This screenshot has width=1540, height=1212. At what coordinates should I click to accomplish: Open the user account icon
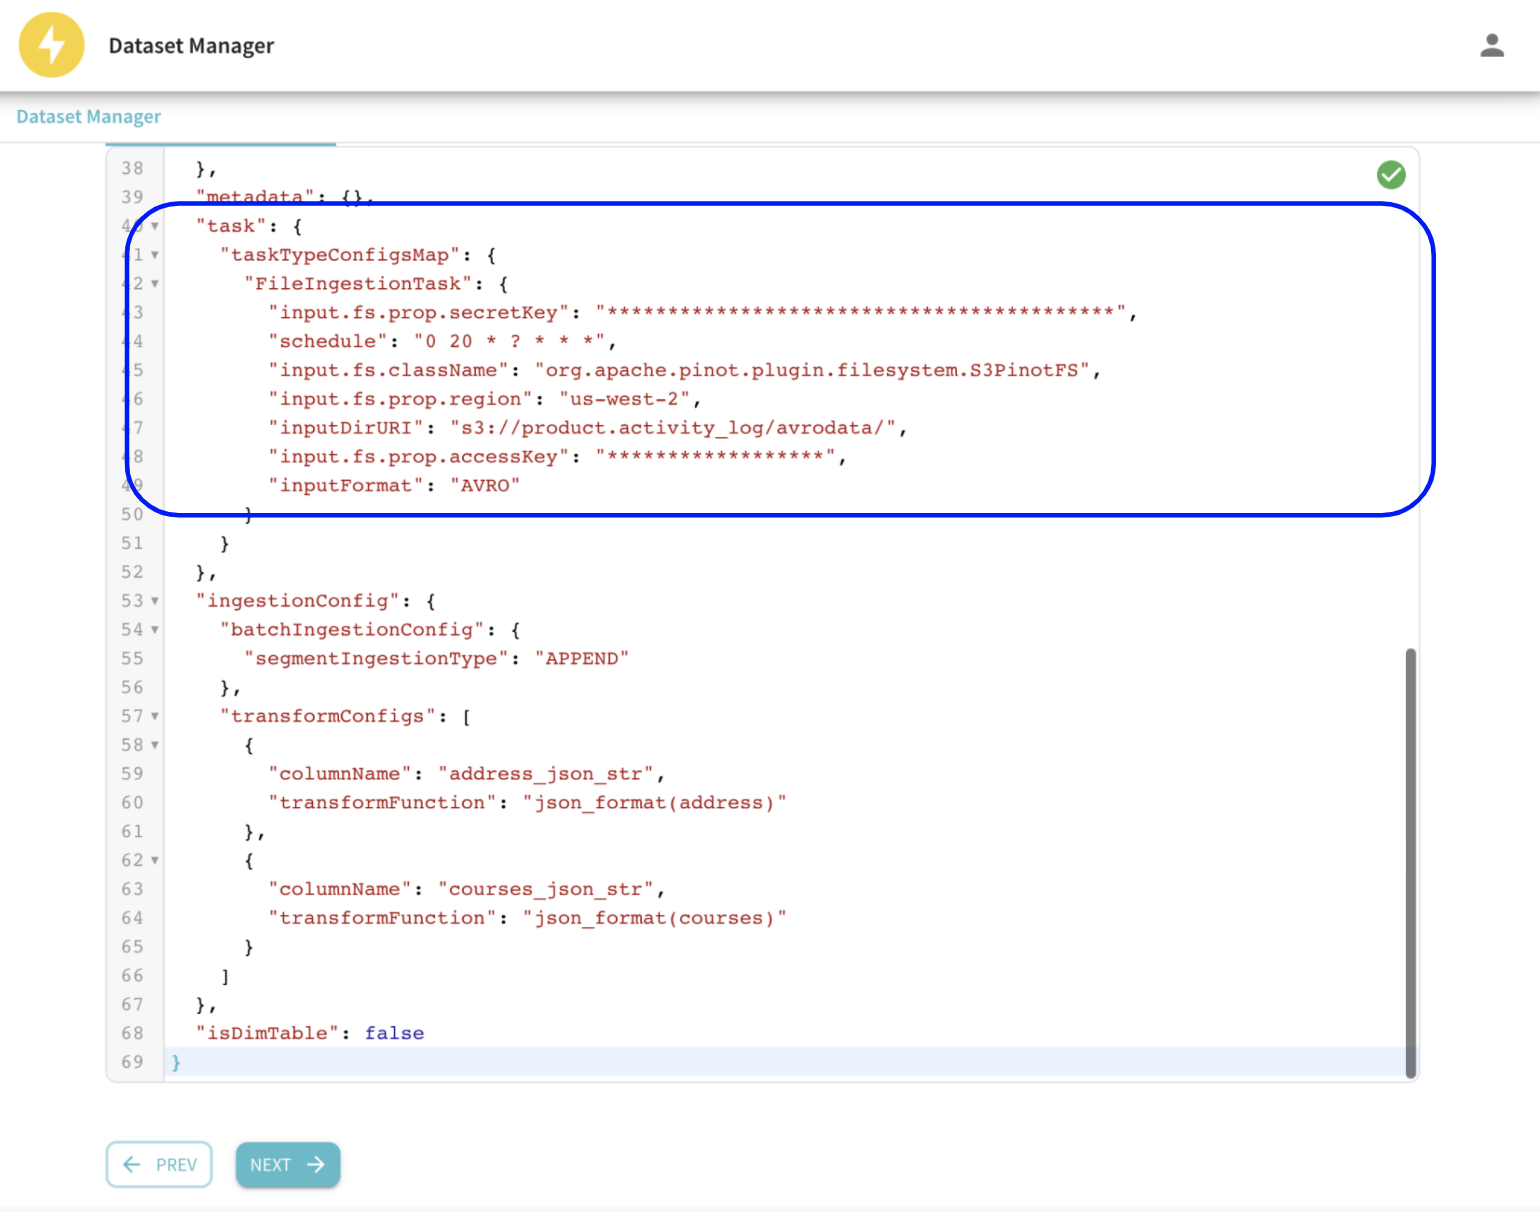click(1491, 44)
